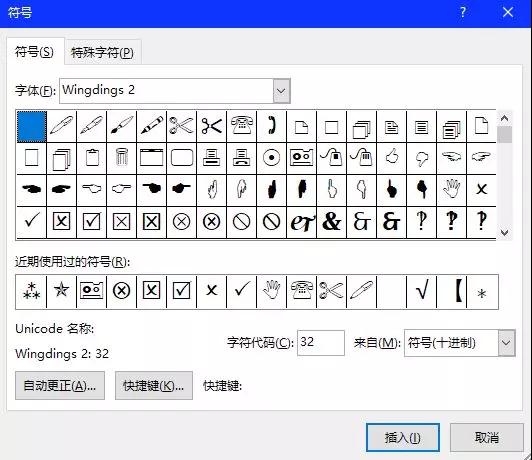
Task: Click the 插入(I) button
Action: pos(403,438)
